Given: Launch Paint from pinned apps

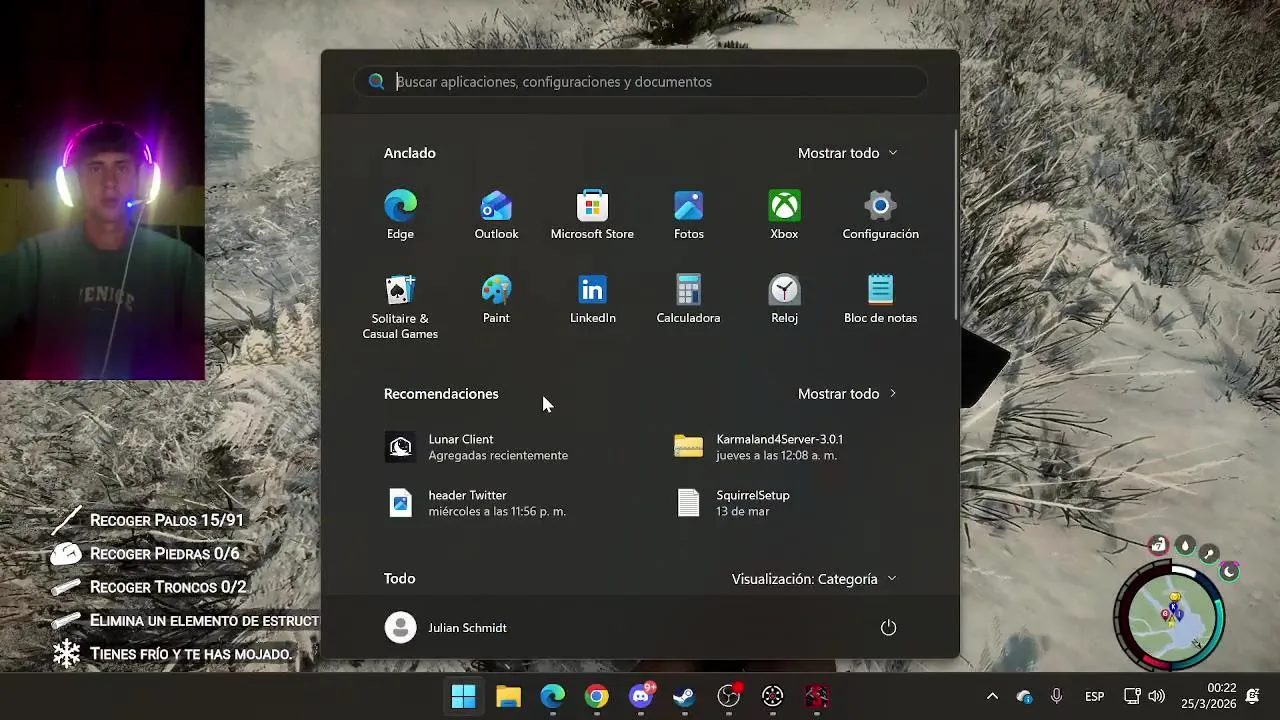Looking at the screenshot, I should tap(496, 300).
